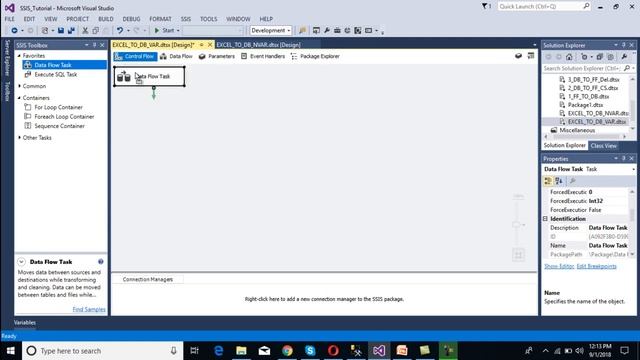This screenshot has height=360, width=640.
Task: Open the Connection Managers tab
Action: click(x=148, y=279)
